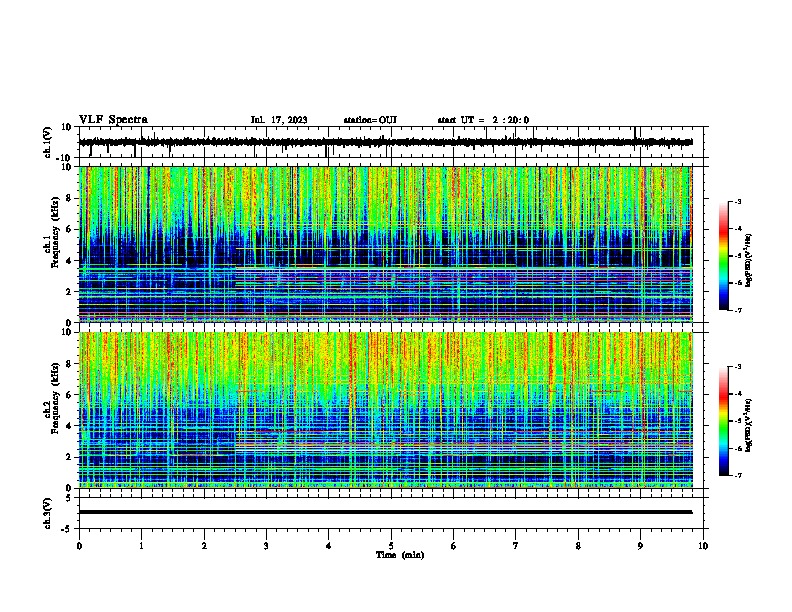Screen dimensions: 792x612
Task: Click the 2 kHz tick on ch.2 spectrogram
Action: click(69, 457)
